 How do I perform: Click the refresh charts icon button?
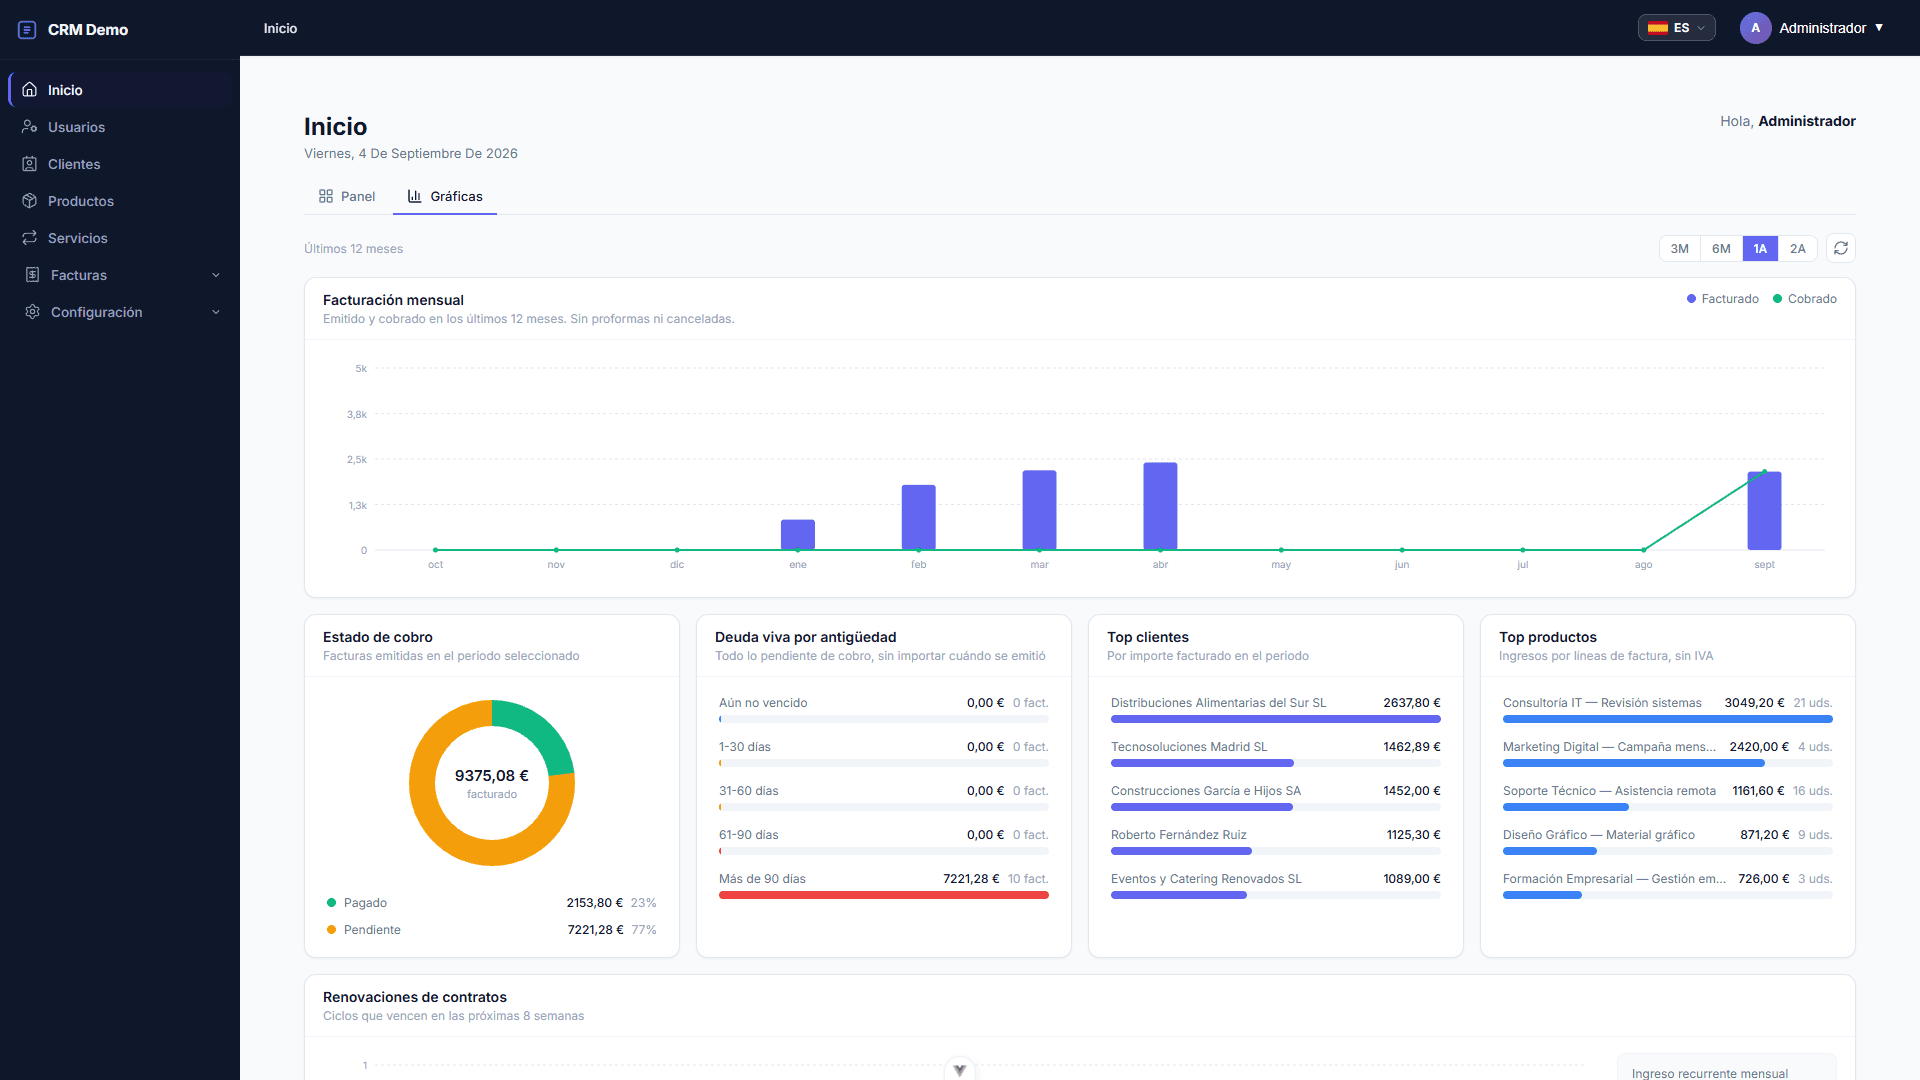coord(1841,248)
